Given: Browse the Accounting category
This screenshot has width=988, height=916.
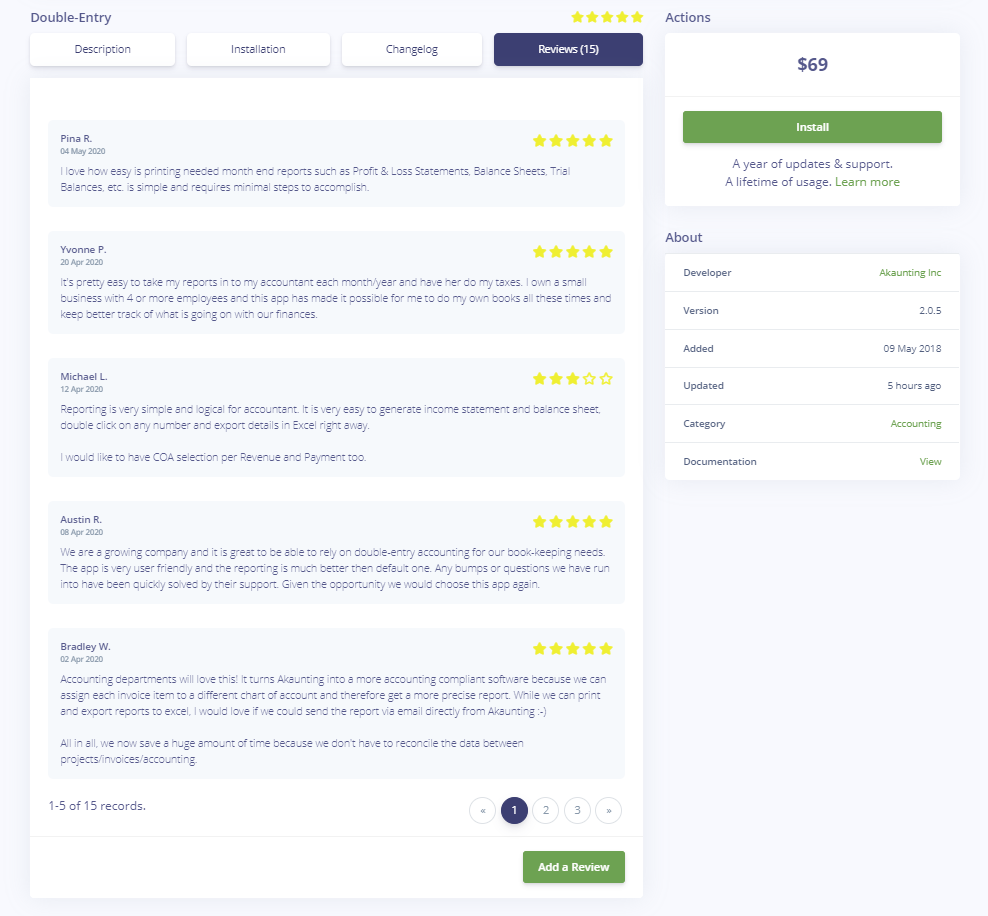Looking at the screenshot, I should coord(916,423).
